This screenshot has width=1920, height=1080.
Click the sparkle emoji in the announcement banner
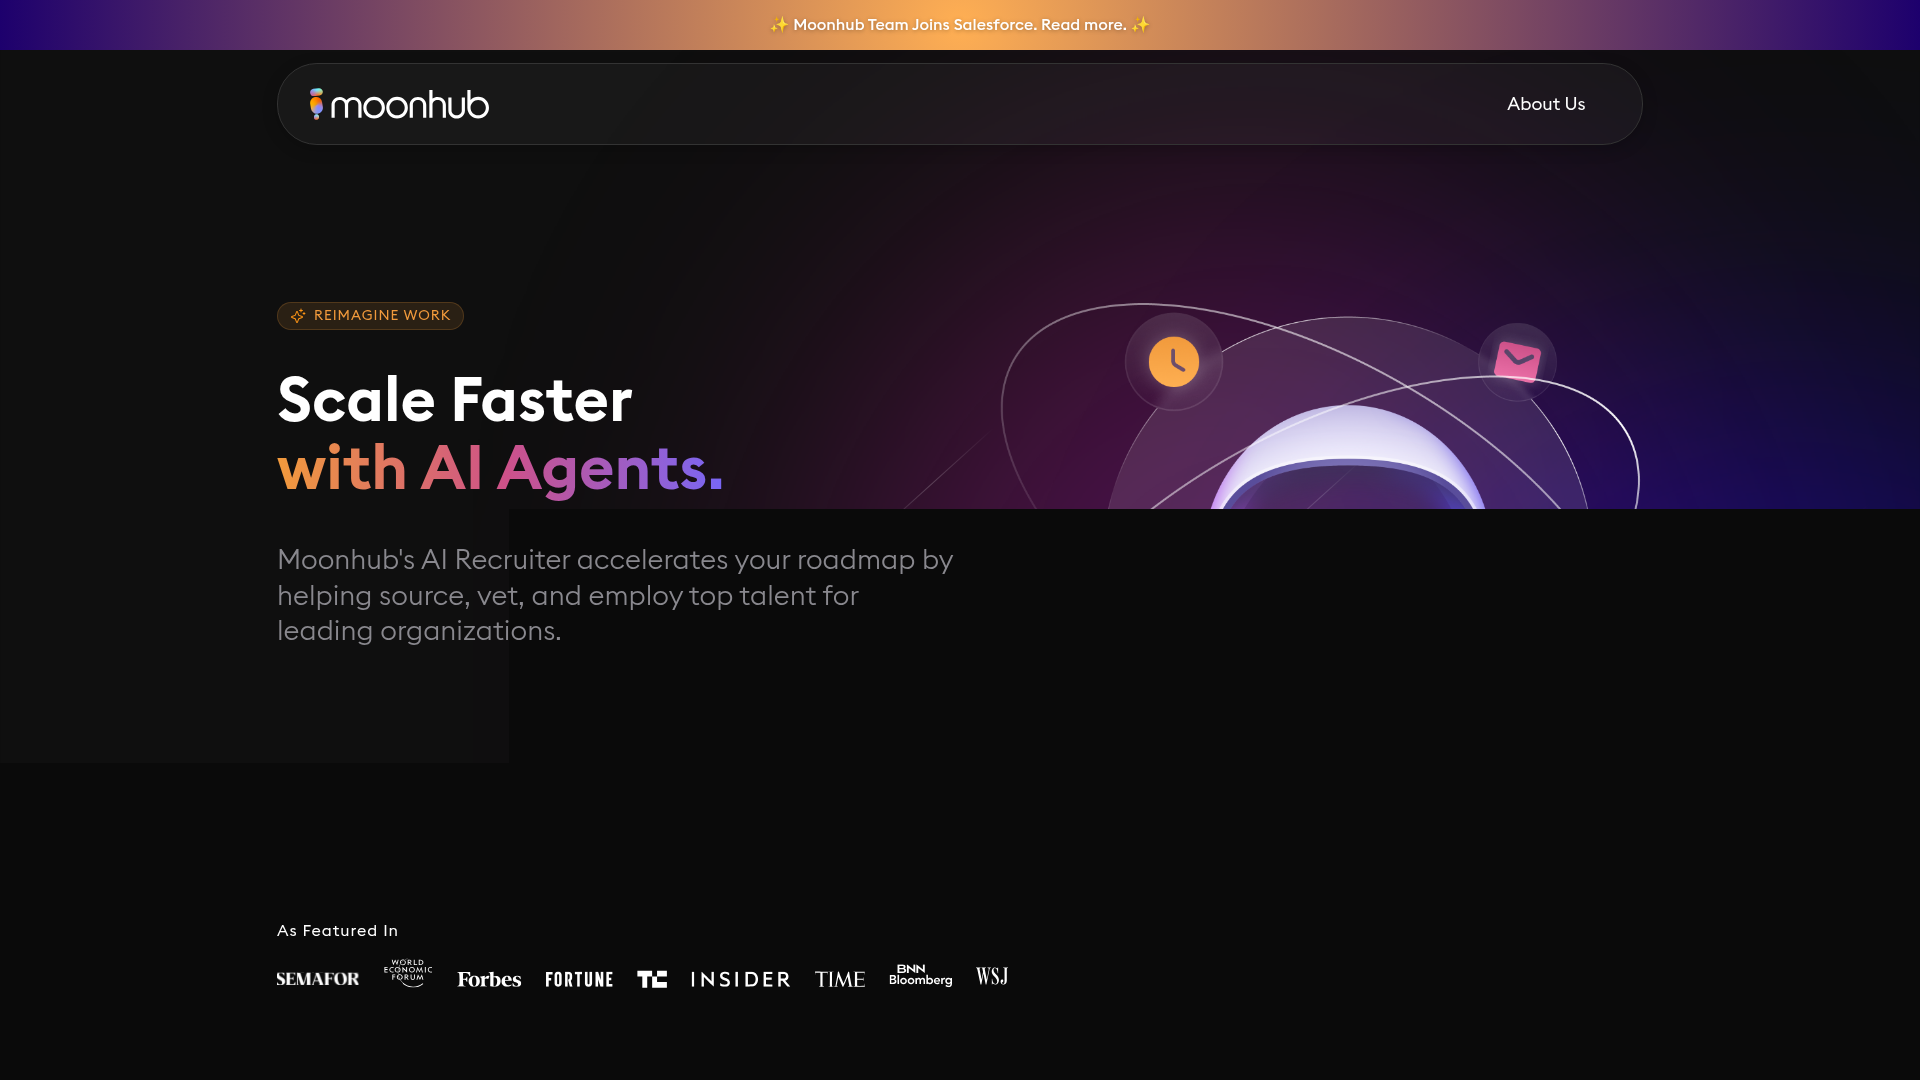(779, 25)
